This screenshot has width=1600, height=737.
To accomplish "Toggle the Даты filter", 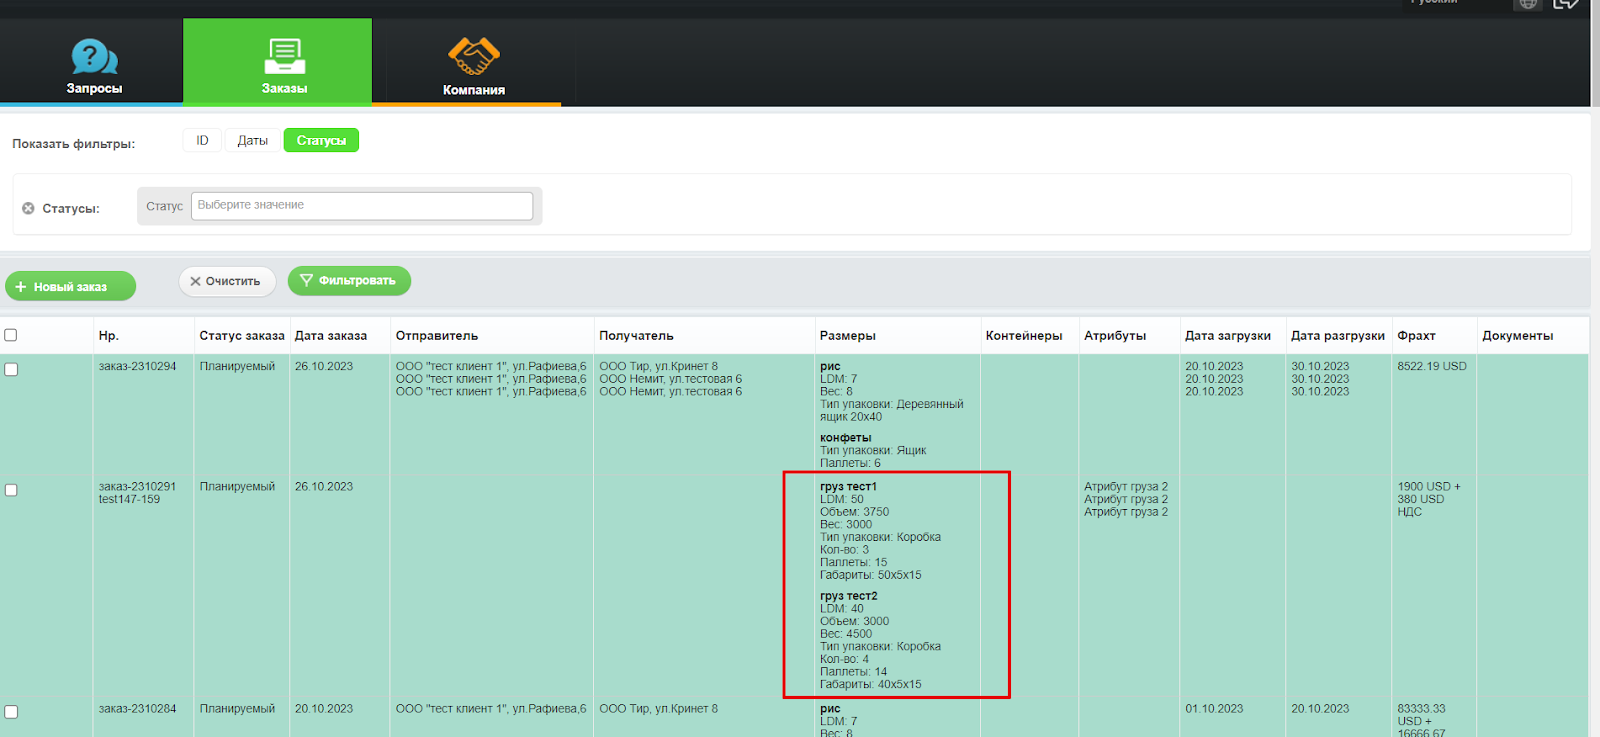I will pyautogui.click(x=252, y=141).
